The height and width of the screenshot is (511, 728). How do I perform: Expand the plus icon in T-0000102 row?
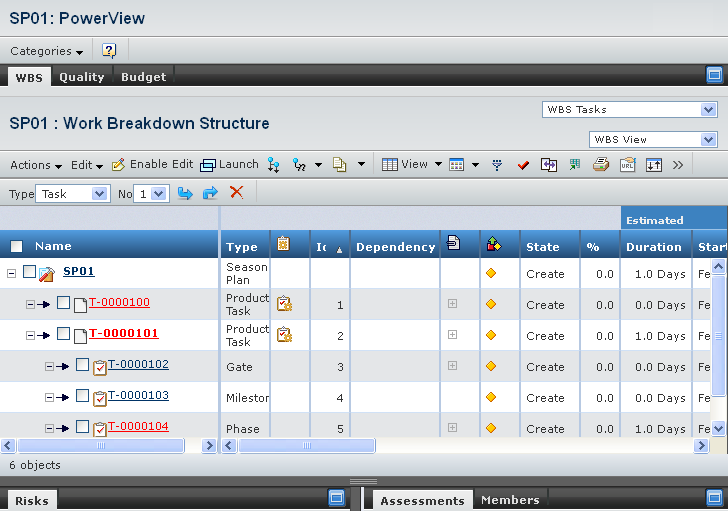[452, 366]
